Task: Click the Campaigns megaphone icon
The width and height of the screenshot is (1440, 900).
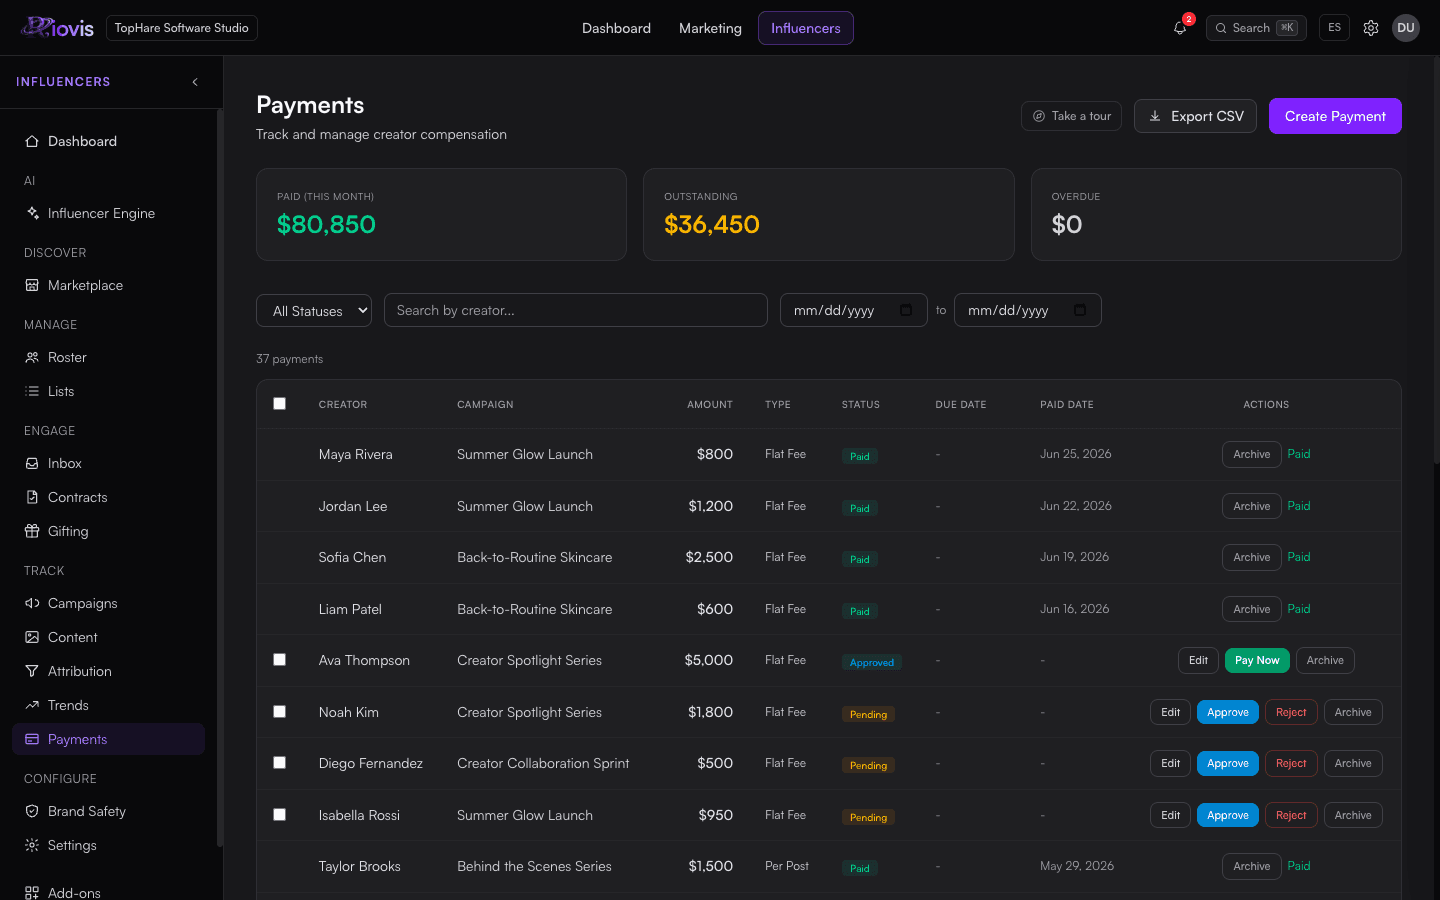Action: coord(32,603)
